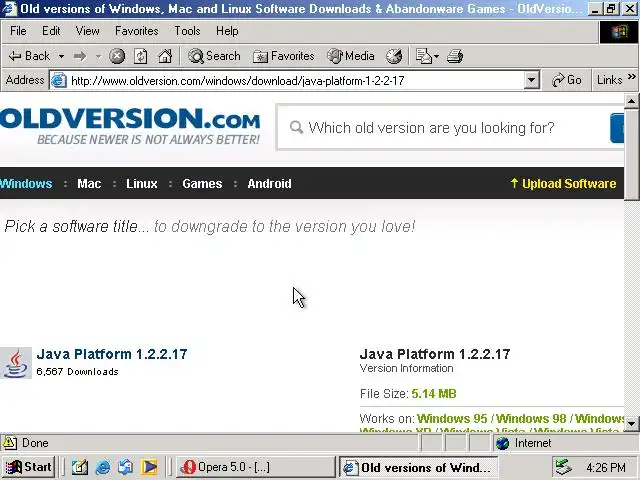This screenshot has width=640, height=480.
Task: Select the Games navigation tab
Action: 202,184
